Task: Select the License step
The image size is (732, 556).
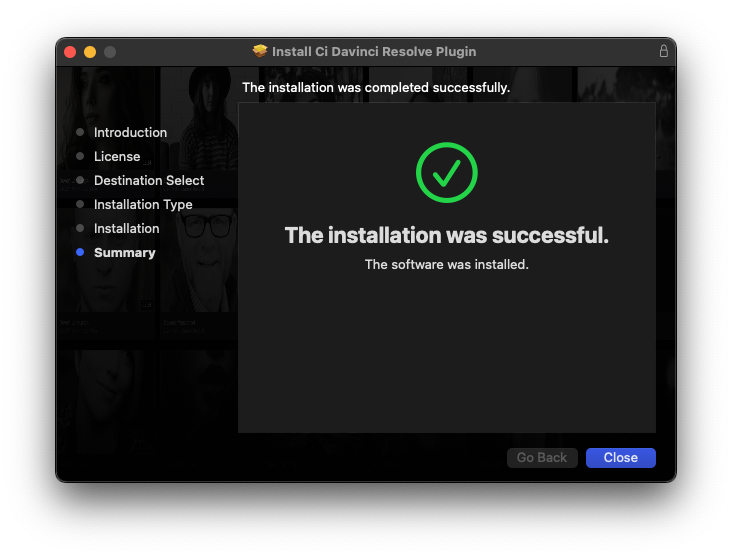Action: click(117, 156)
